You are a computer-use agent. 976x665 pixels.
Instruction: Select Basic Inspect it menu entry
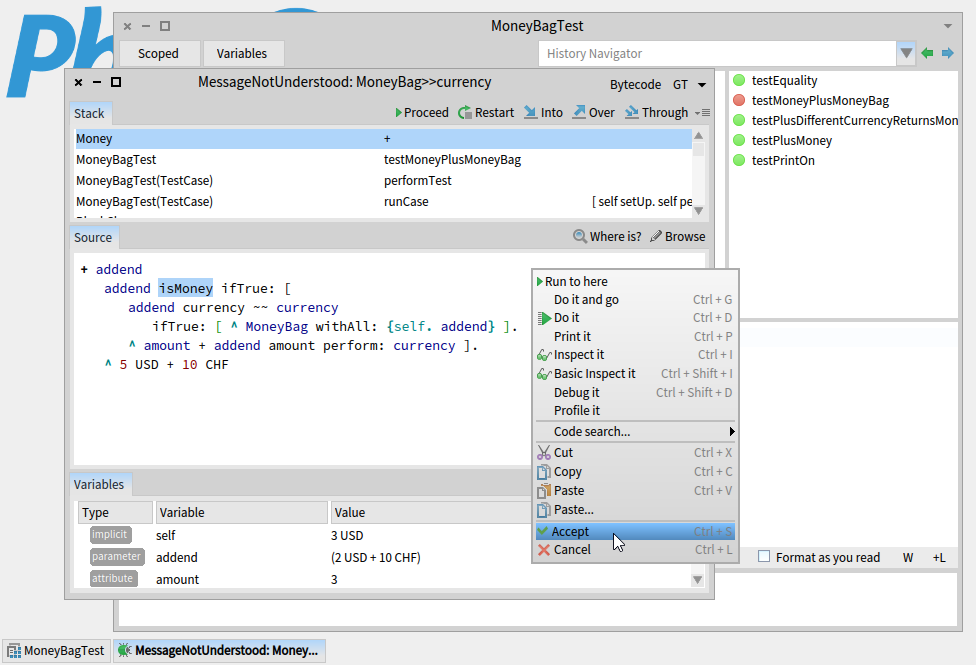point(635,374)
